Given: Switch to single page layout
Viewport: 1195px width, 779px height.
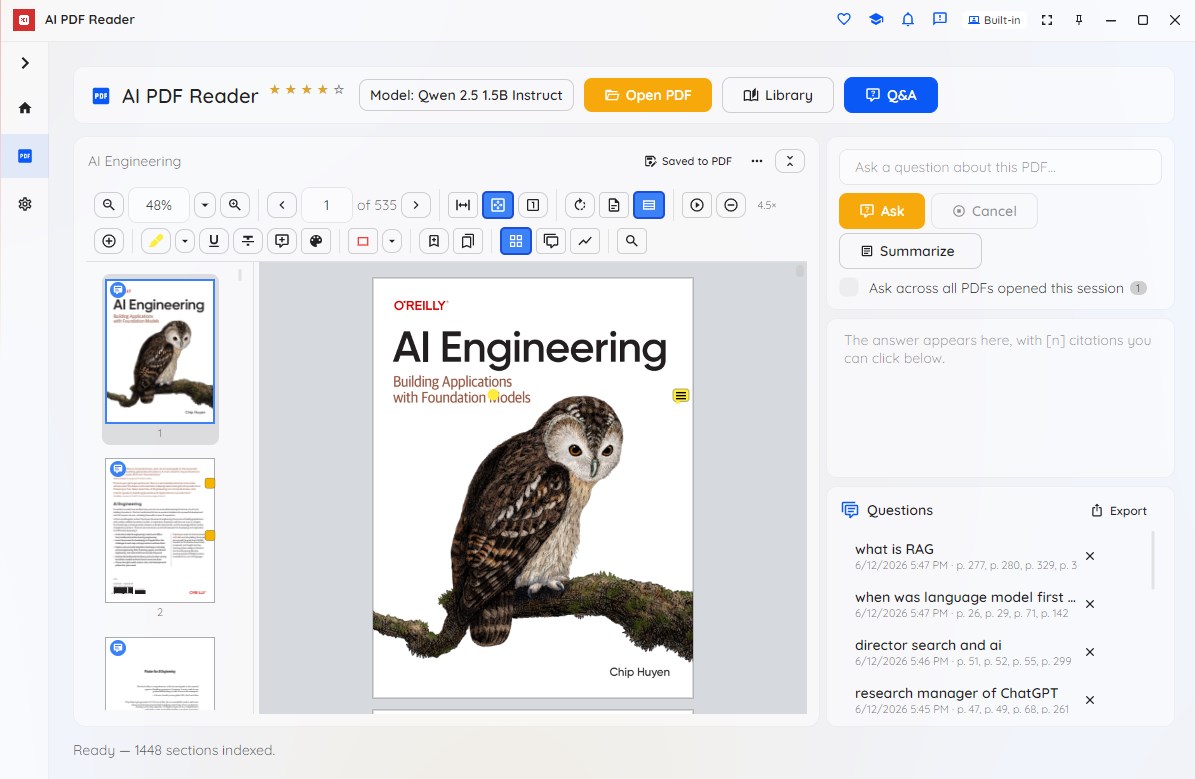Looking at the screenshot, I should coord(614,205).
